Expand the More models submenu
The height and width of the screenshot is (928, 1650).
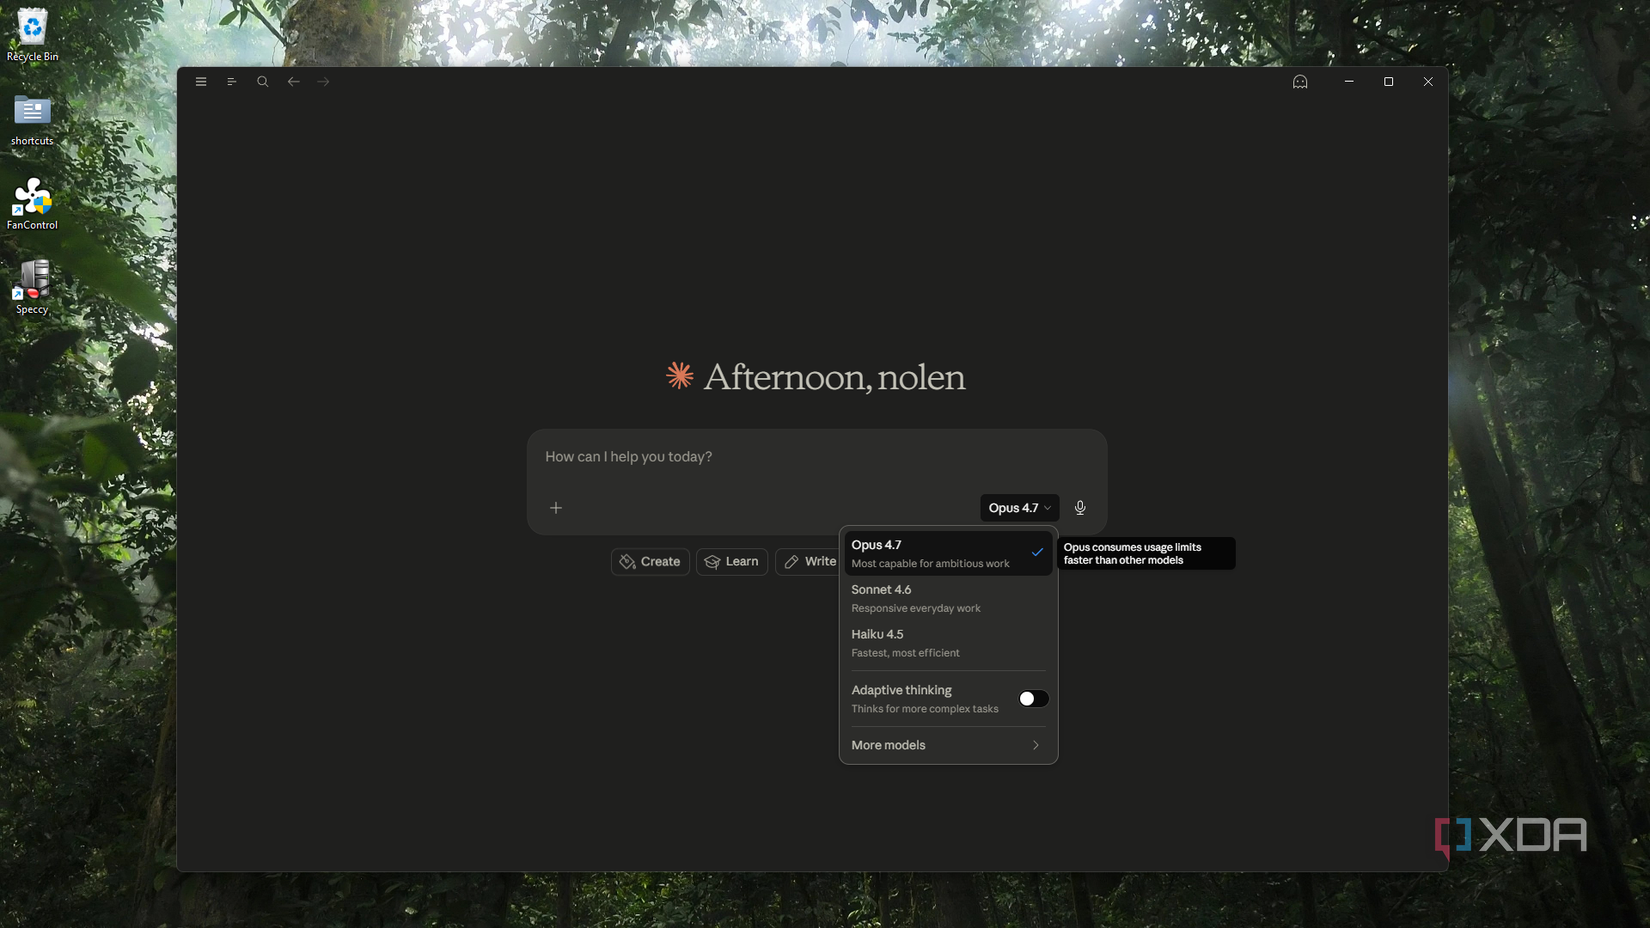pos(948,745)
